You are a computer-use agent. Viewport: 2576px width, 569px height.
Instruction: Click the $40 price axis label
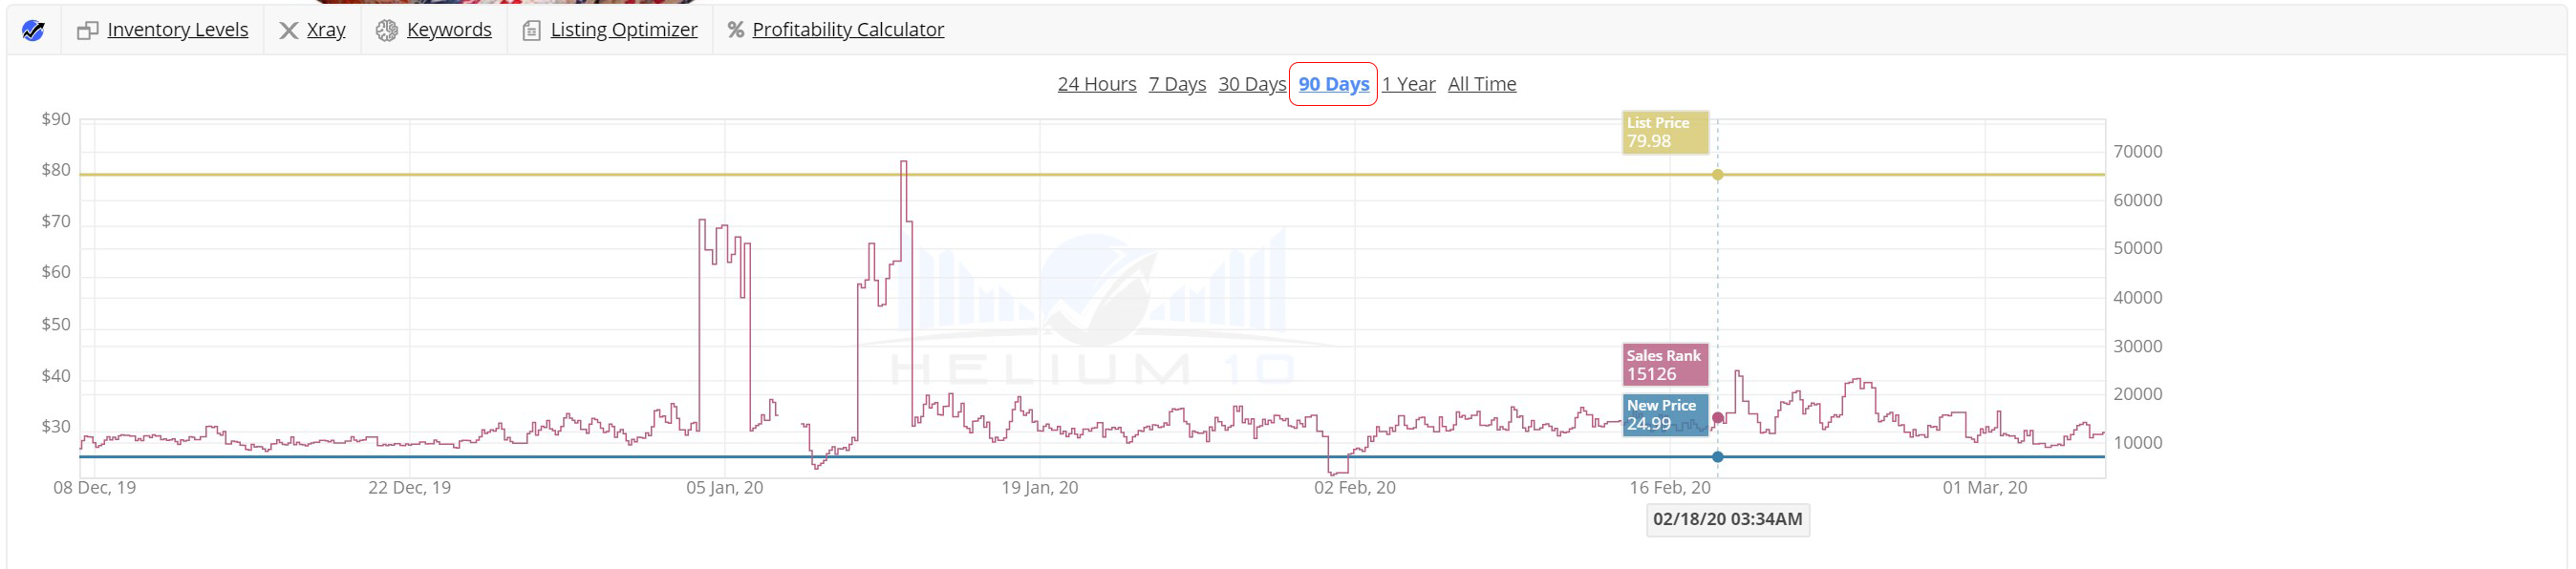pos(56,377)
